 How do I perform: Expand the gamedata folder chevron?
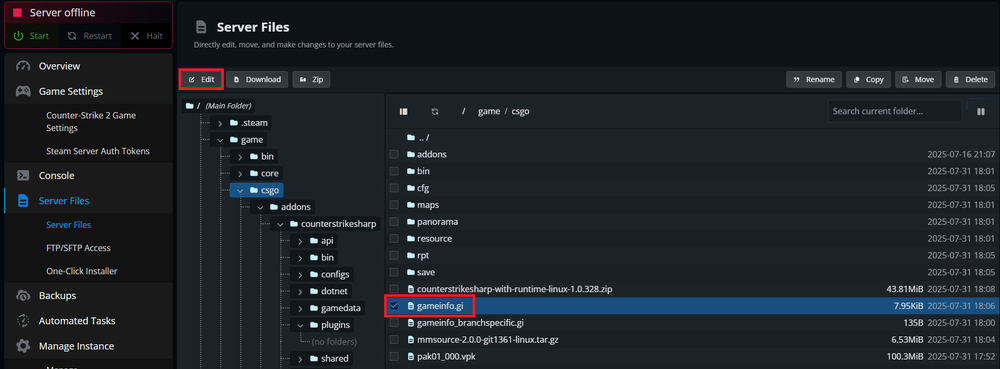[x=300, y=308]
